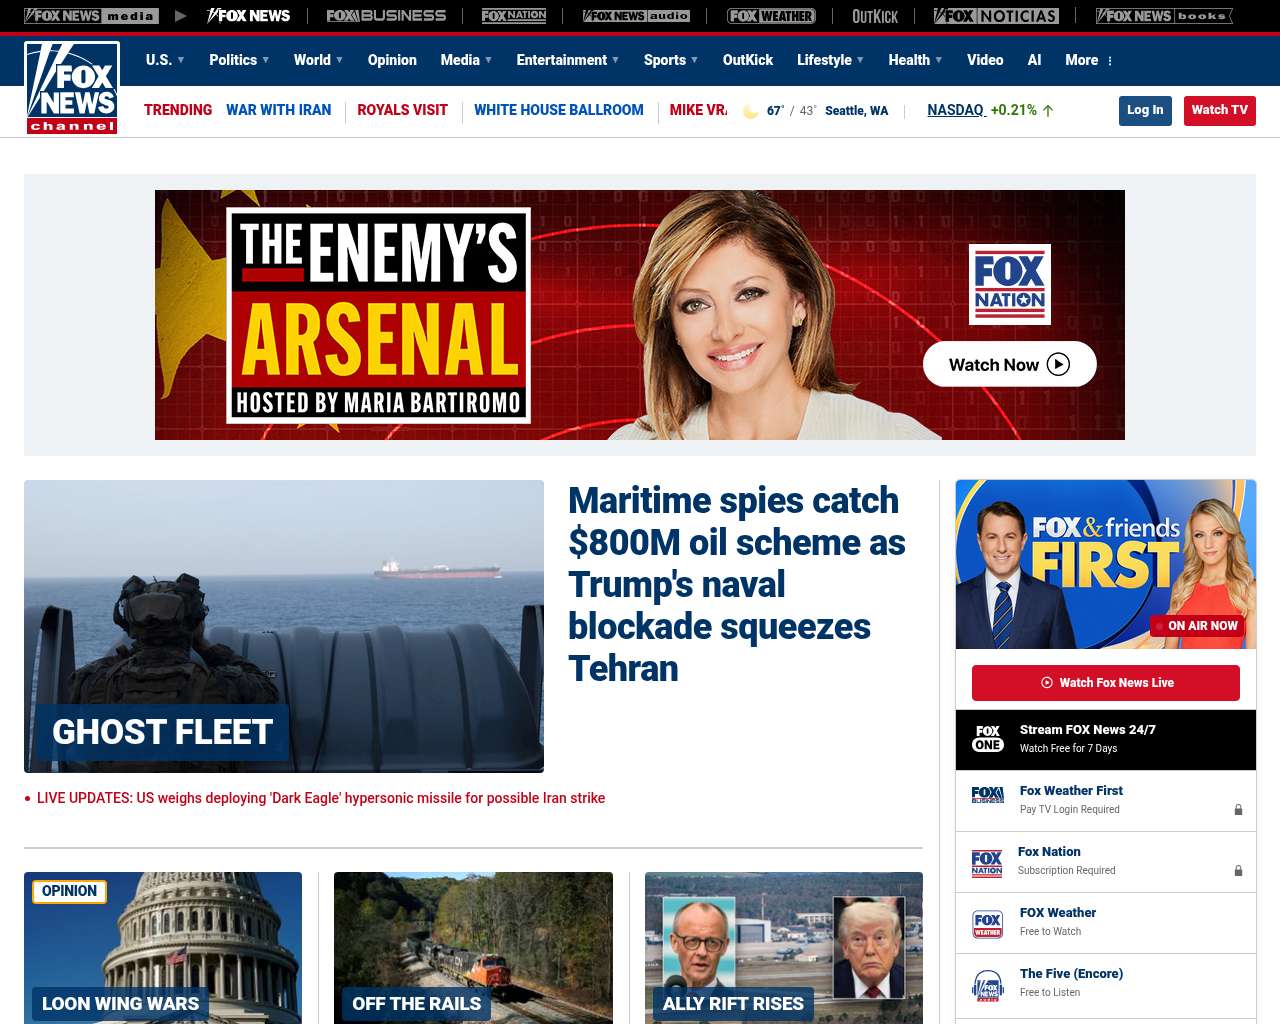Screen dimensions: 1280x1024
Task: Open the OFF THE RAILS train thumbnail
Action: tap(473, 948)
